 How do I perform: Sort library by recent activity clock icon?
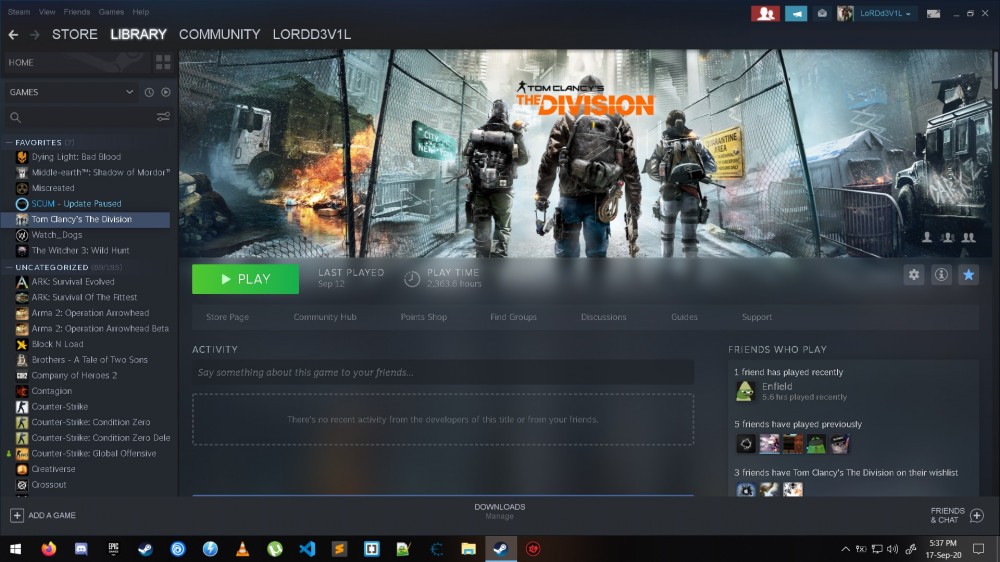149,92
